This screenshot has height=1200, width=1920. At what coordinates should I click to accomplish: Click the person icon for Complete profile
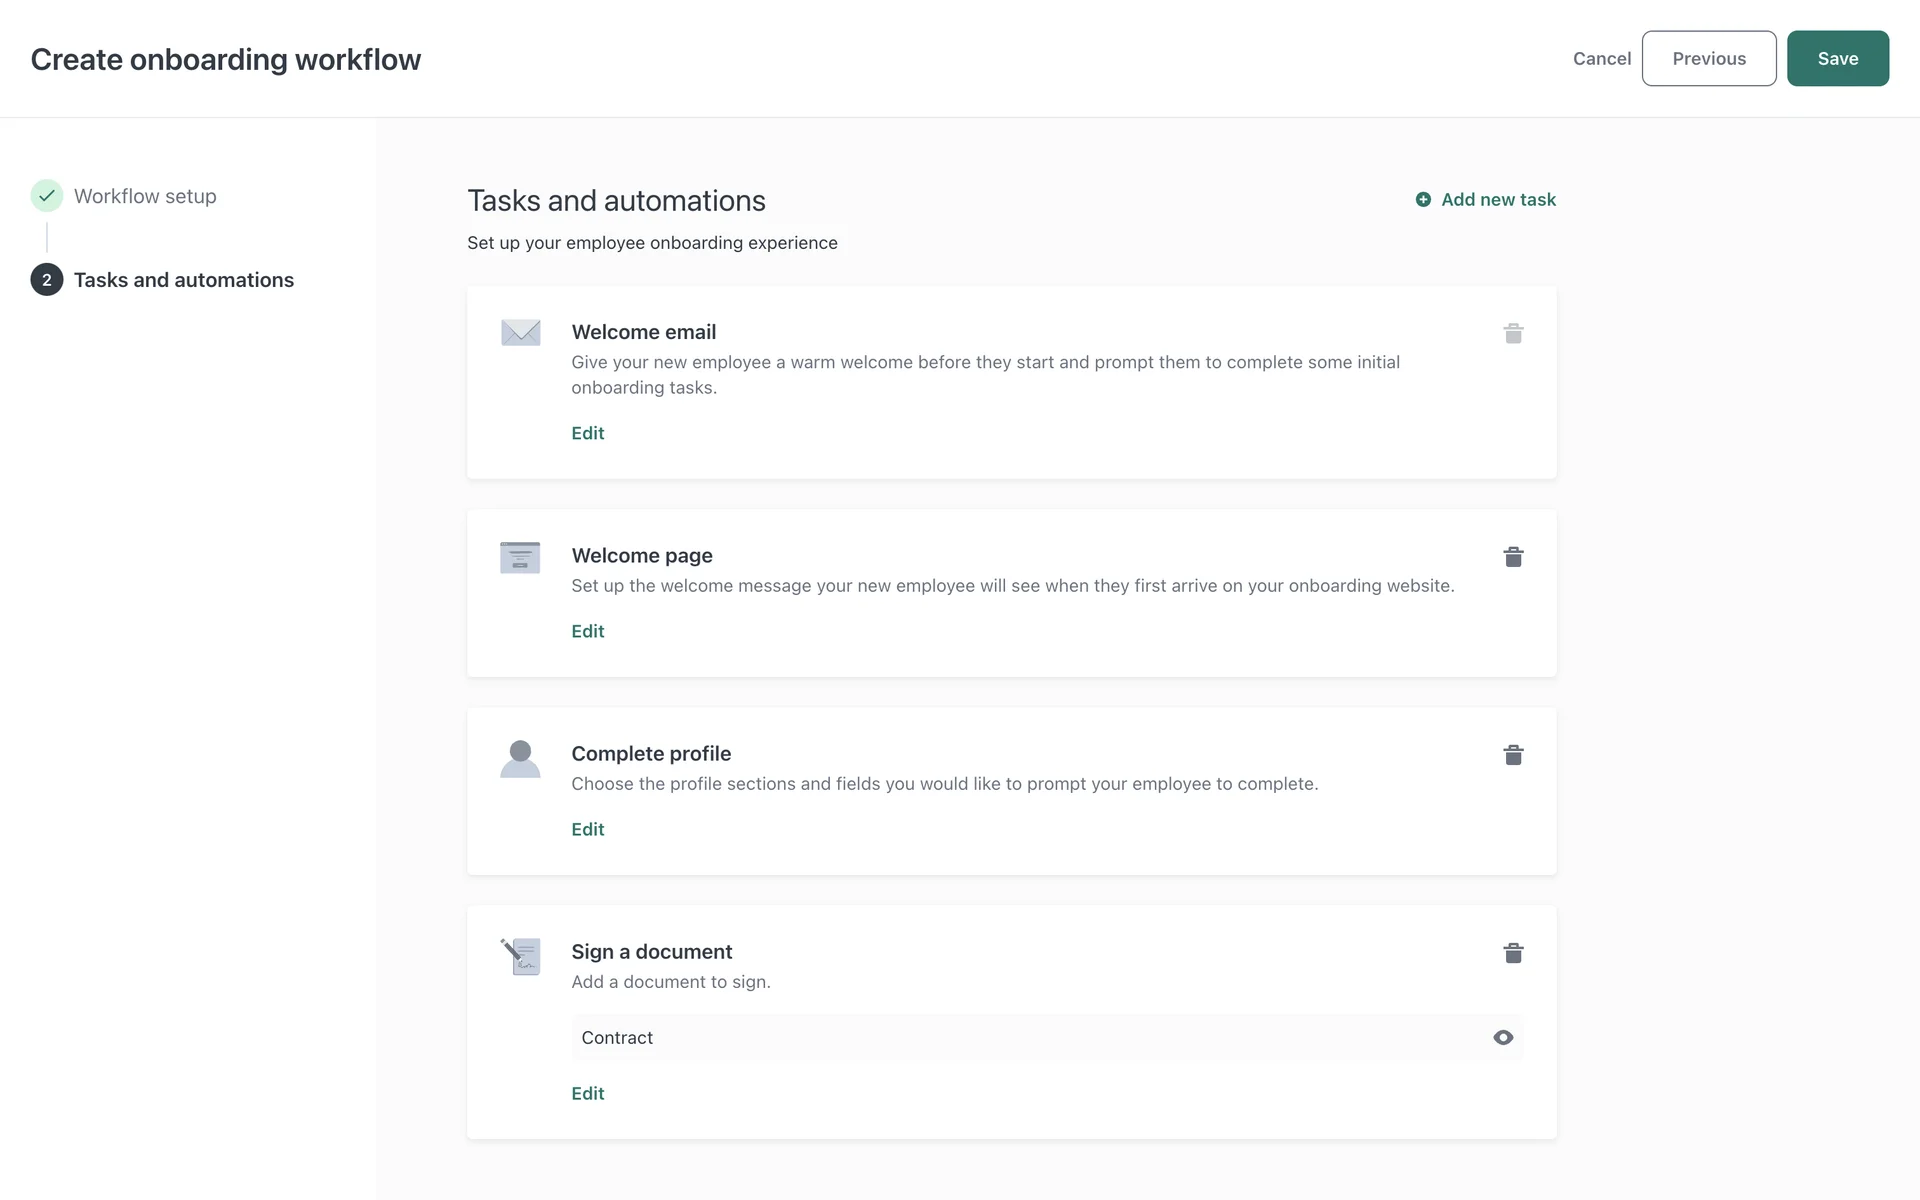click(520, 759)
